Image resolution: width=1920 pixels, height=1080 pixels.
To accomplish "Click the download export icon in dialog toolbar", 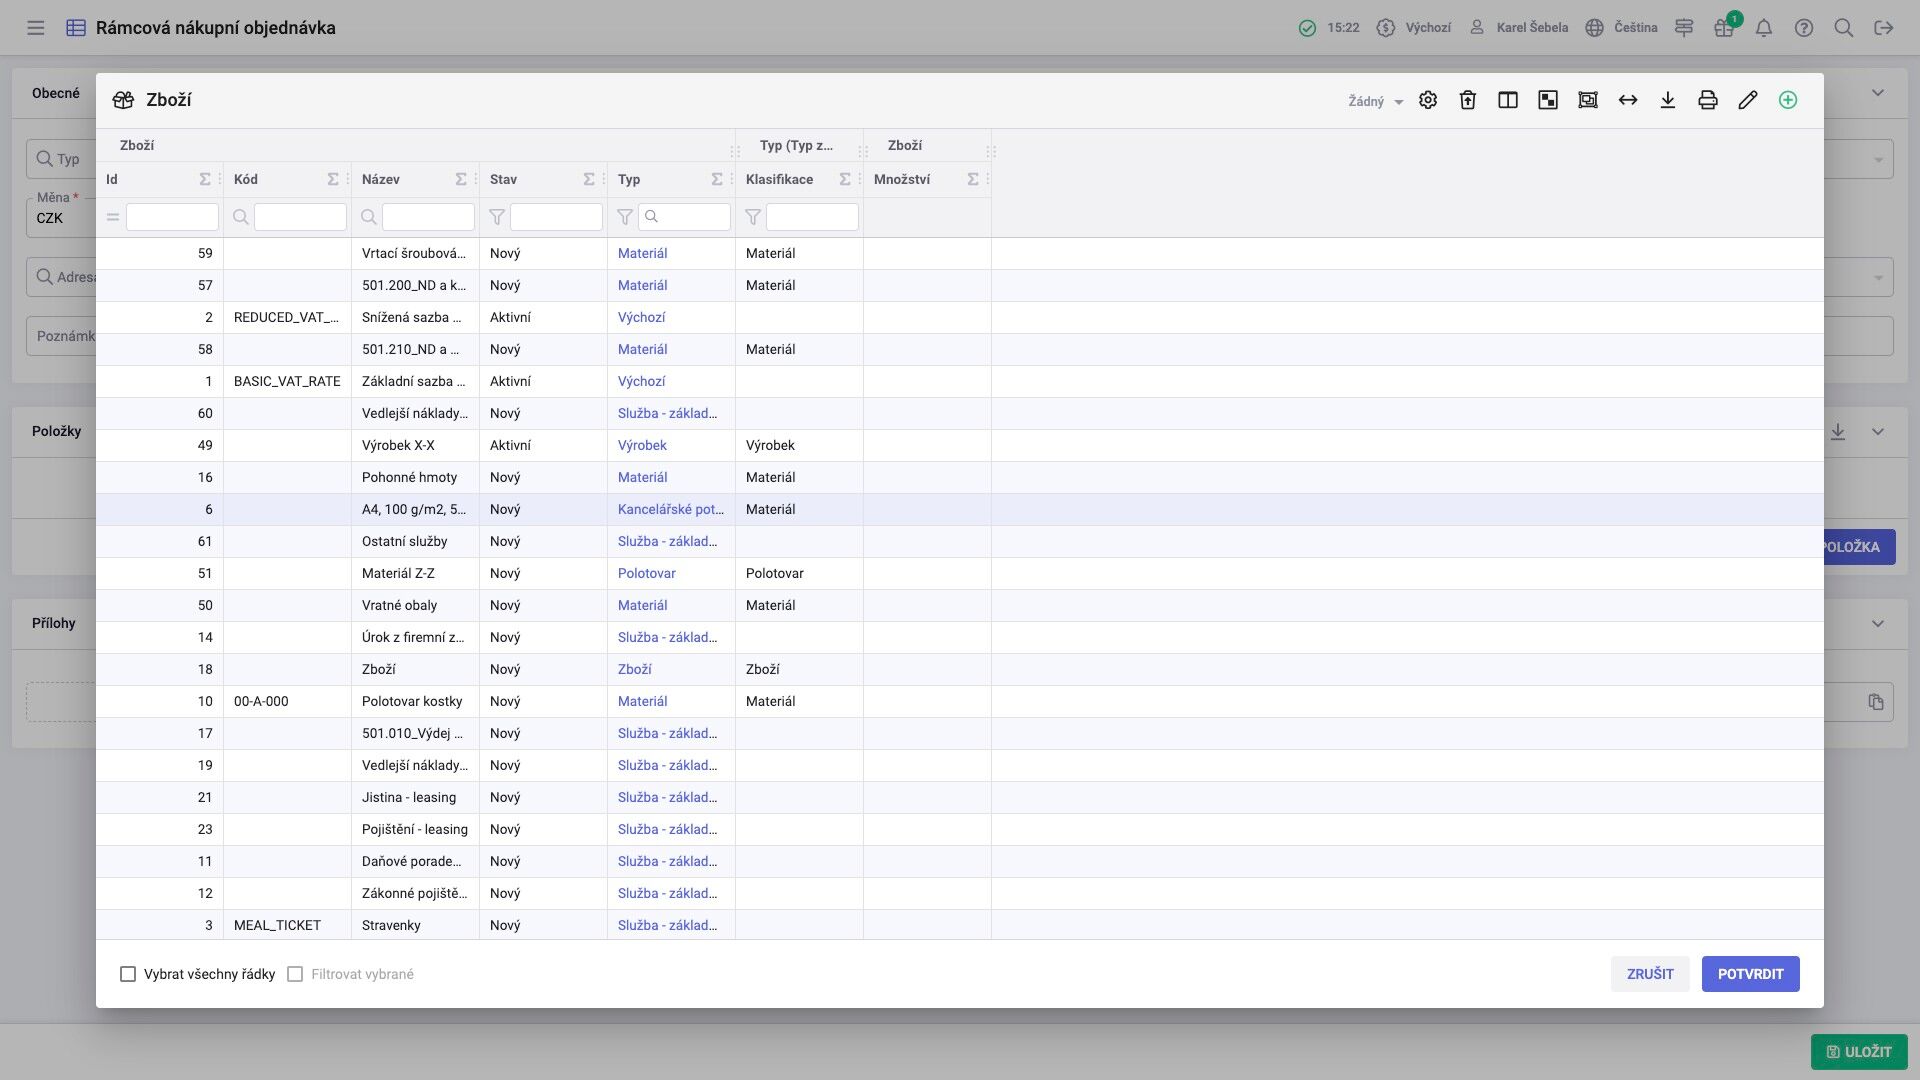I will click(1667, 100).
